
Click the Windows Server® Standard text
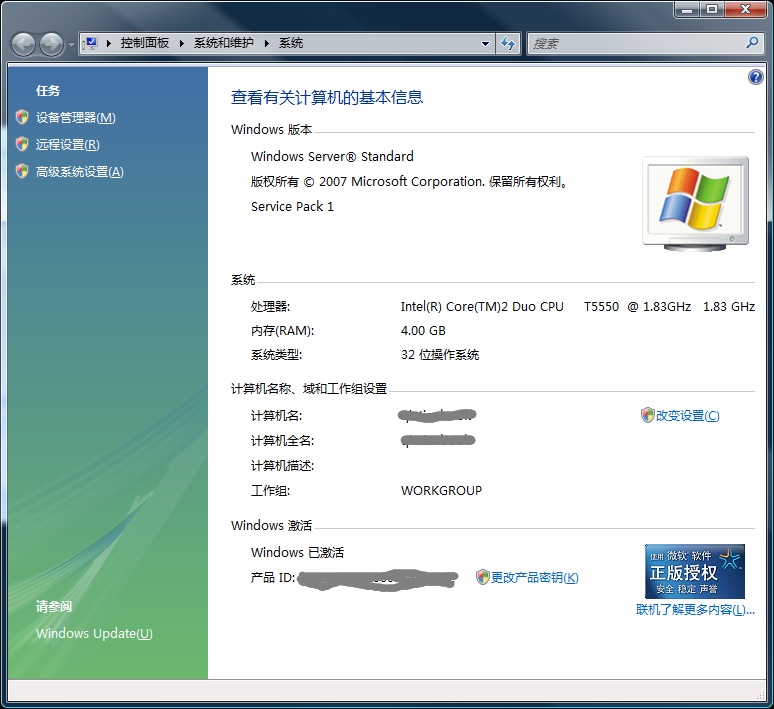332,157
